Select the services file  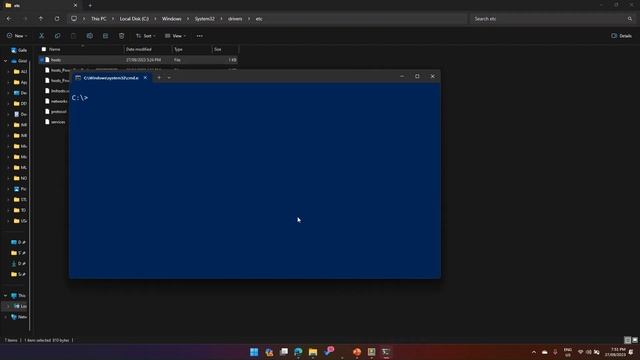pos(58,122)
